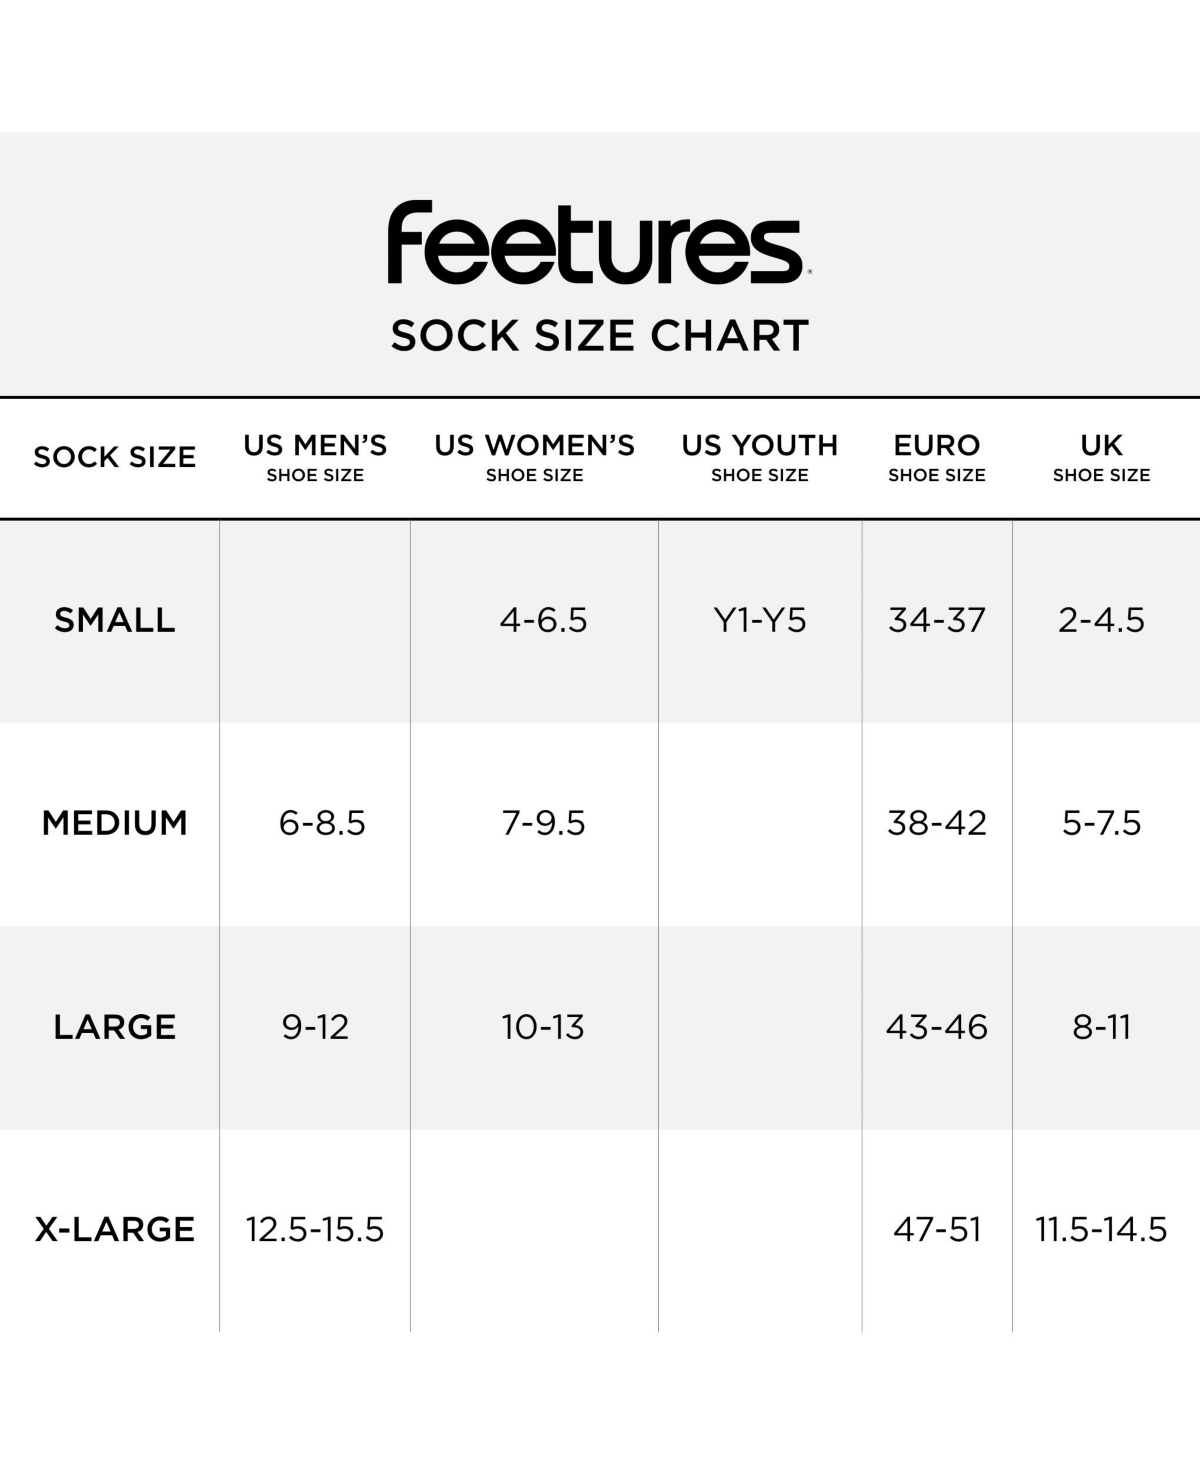Click the 38-42 Euro size cell
The width and height of the screenshot is (1200, 1466).
(937, 823)
